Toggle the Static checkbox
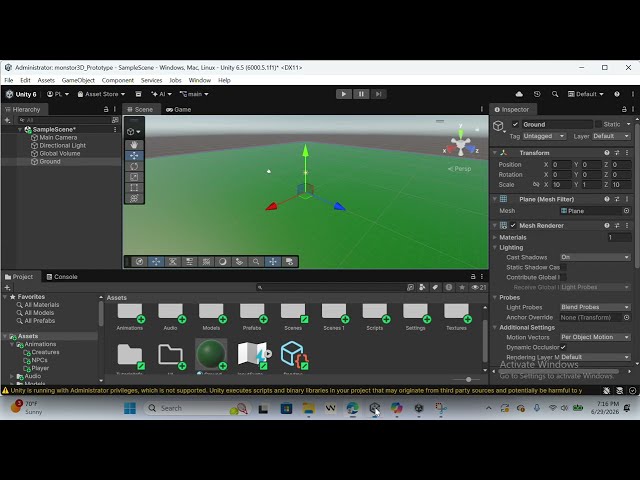 click(x=598, y=124)
